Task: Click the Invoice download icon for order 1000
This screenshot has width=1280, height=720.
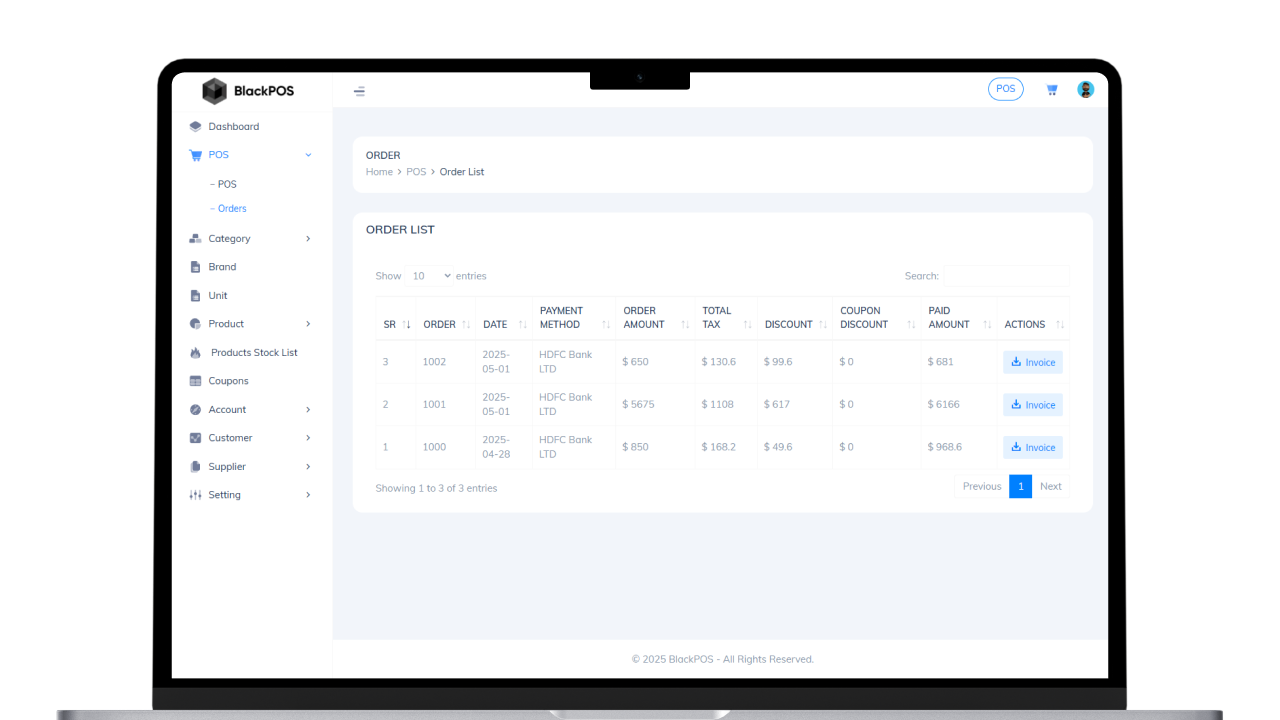Action: [1018, 447]
